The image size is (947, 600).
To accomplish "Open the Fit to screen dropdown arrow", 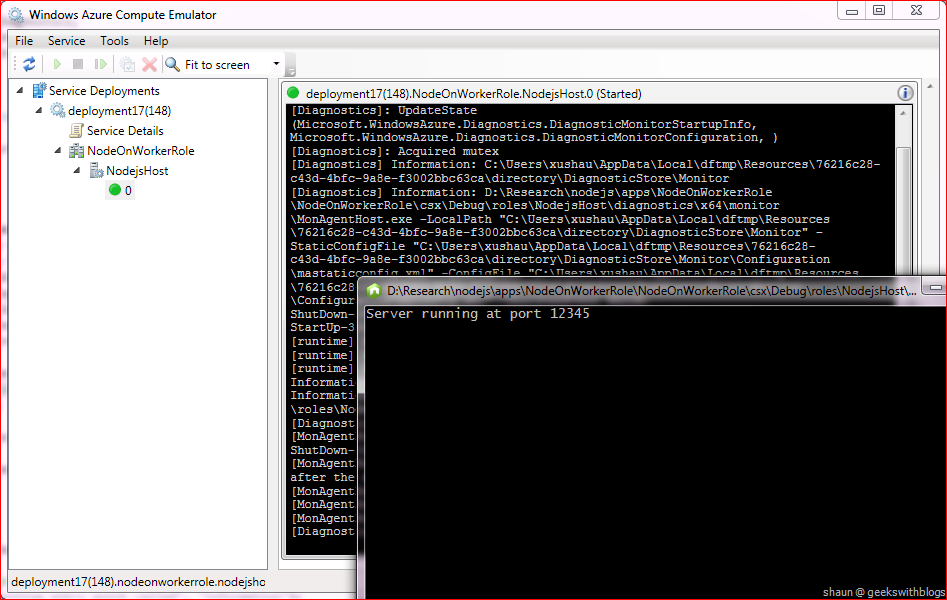I will (277, 64).
